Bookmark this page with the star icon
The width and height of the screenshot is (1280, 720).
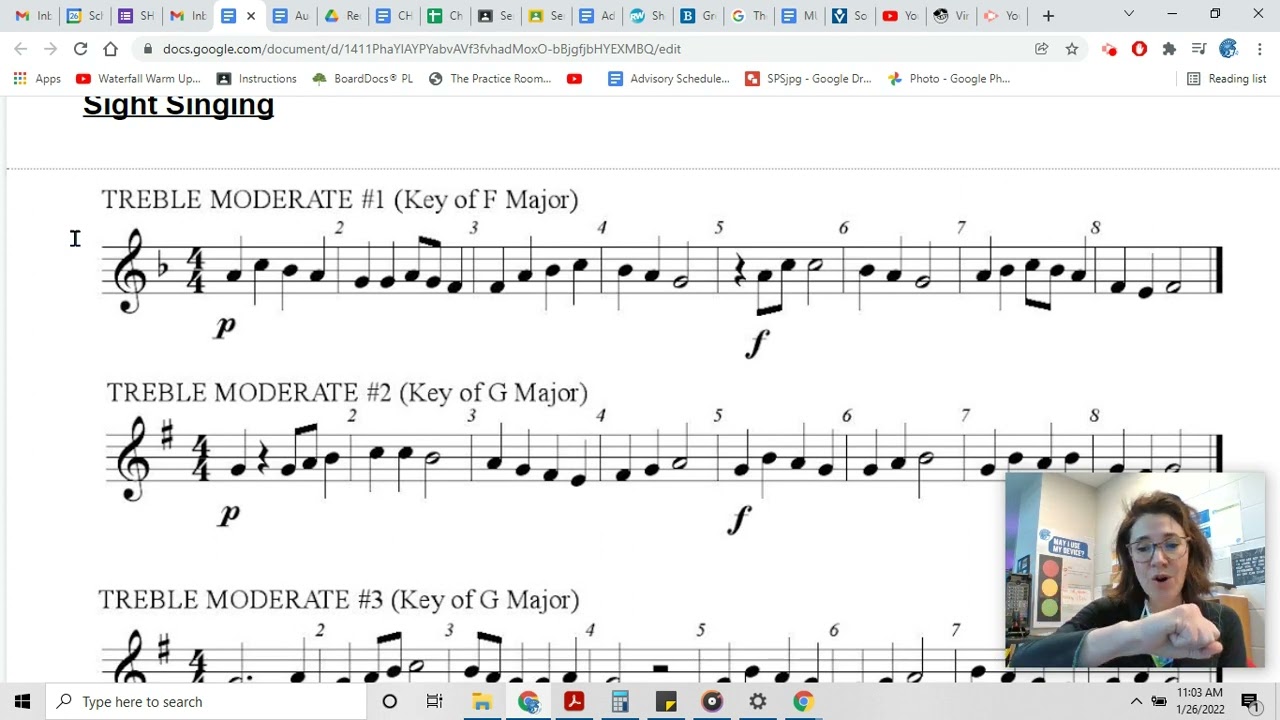[1072, 48]
